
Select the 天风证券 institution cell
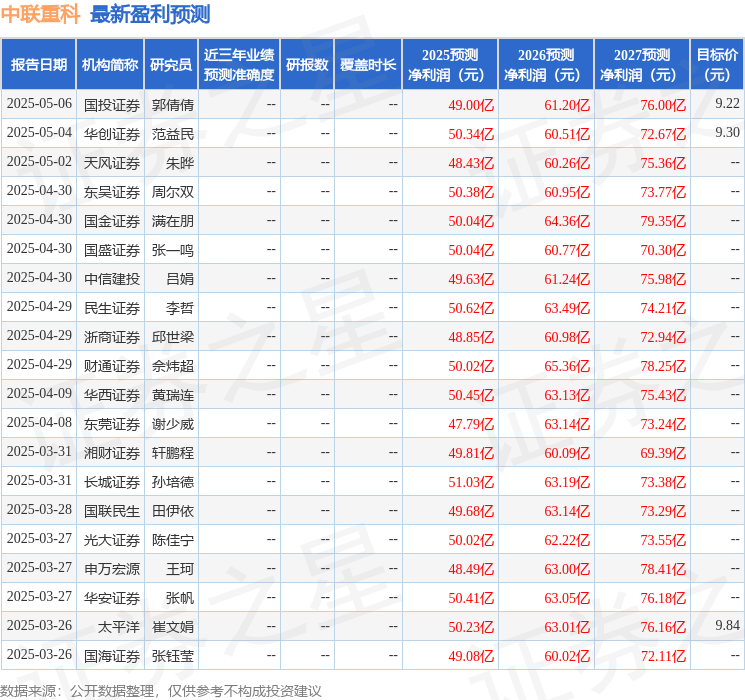point(112,163)
